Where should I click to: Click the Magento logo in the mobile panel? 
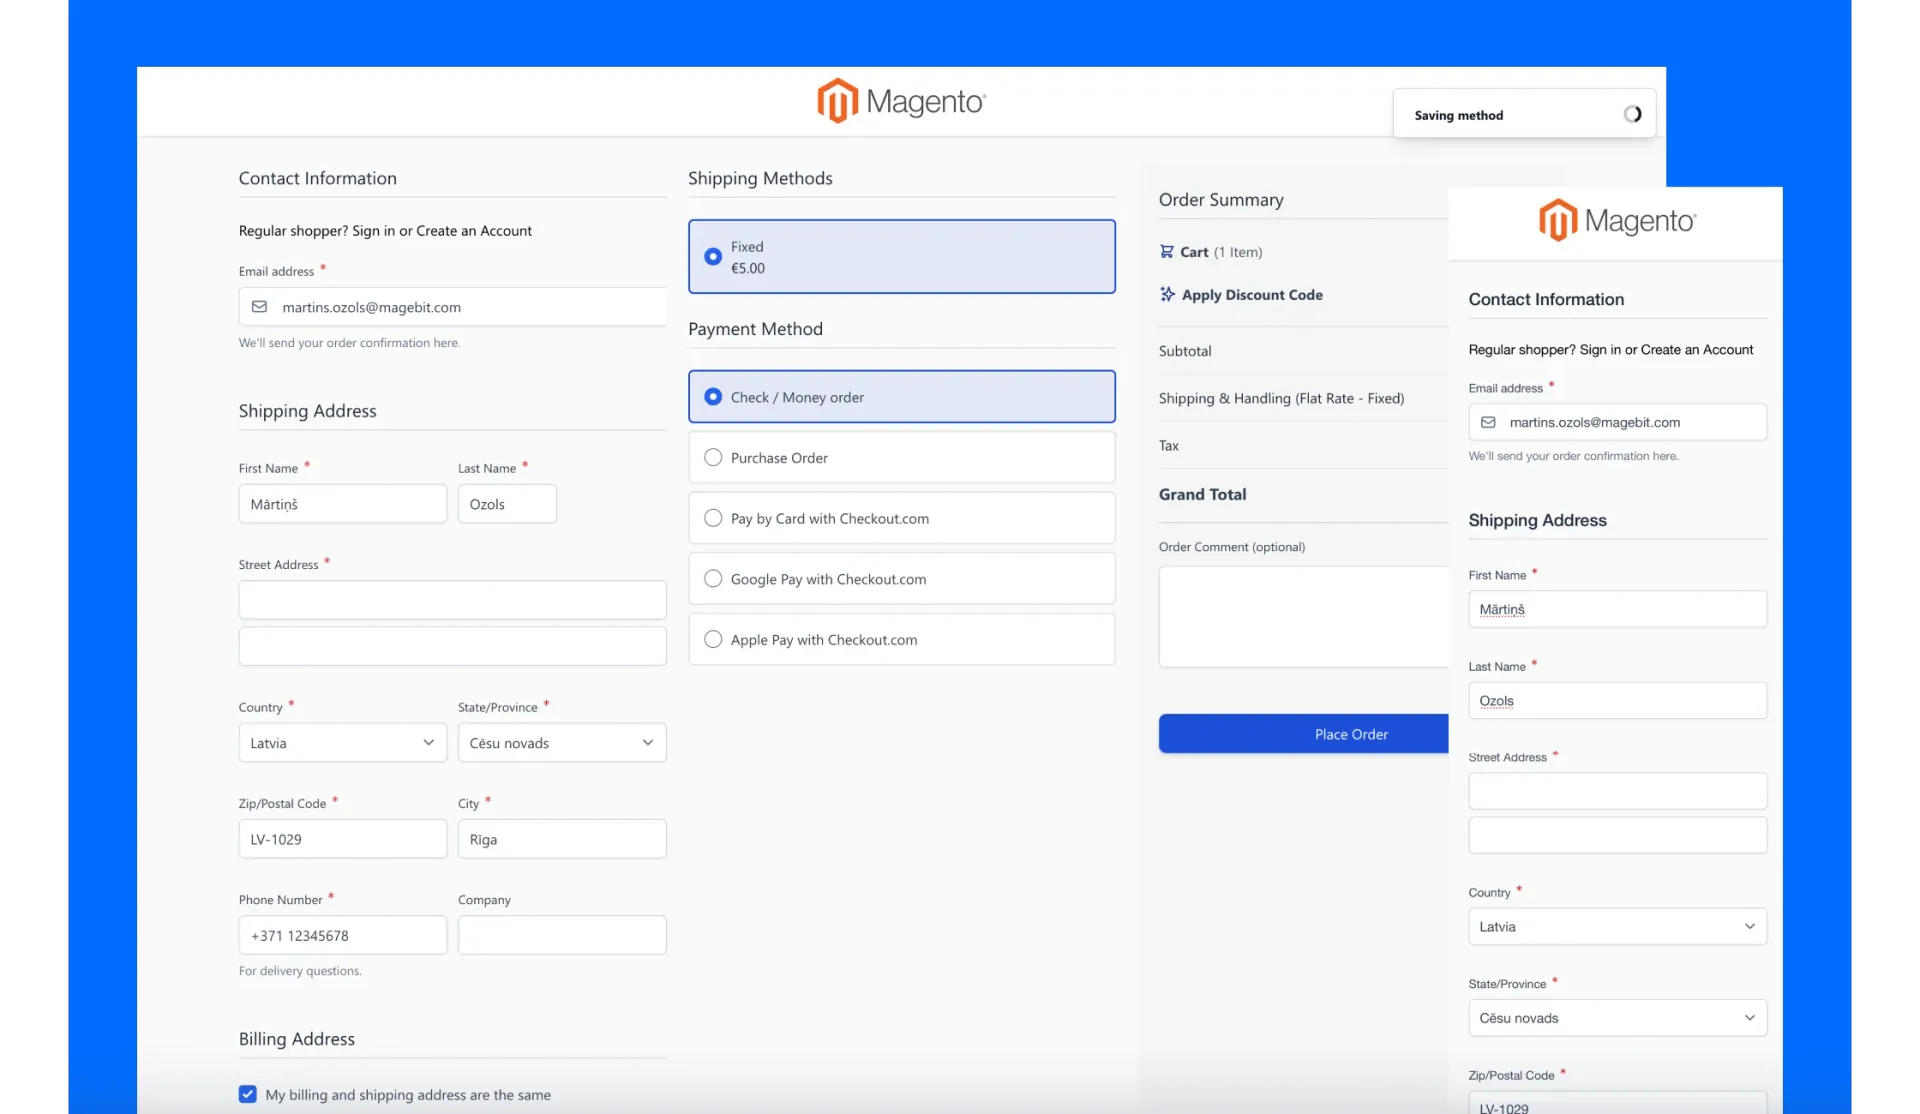pos(1617,220)
